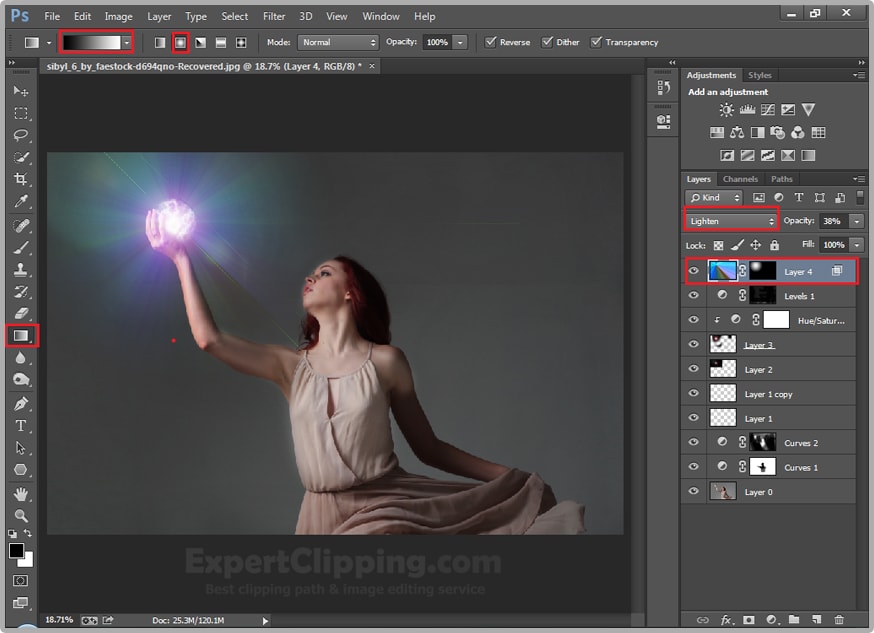Toggle the Dither checkbox
The image size is (874, 633).
tap(547, 42)
